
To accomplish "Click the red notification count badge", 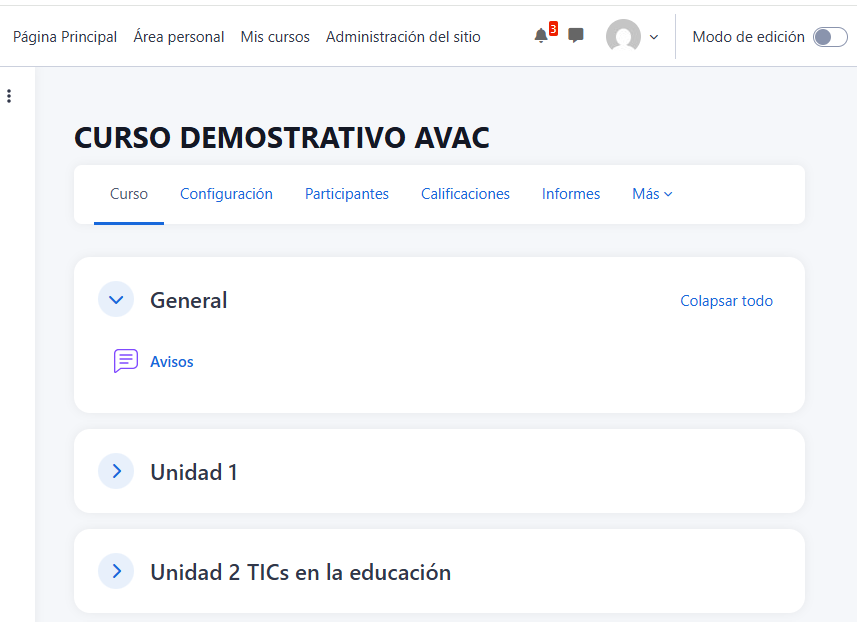I will click(553, 28).
